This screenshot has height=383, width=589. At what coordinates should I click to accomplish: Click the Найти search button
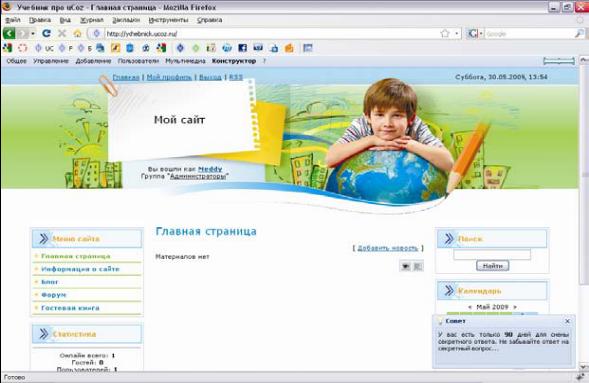pos(492,266)
